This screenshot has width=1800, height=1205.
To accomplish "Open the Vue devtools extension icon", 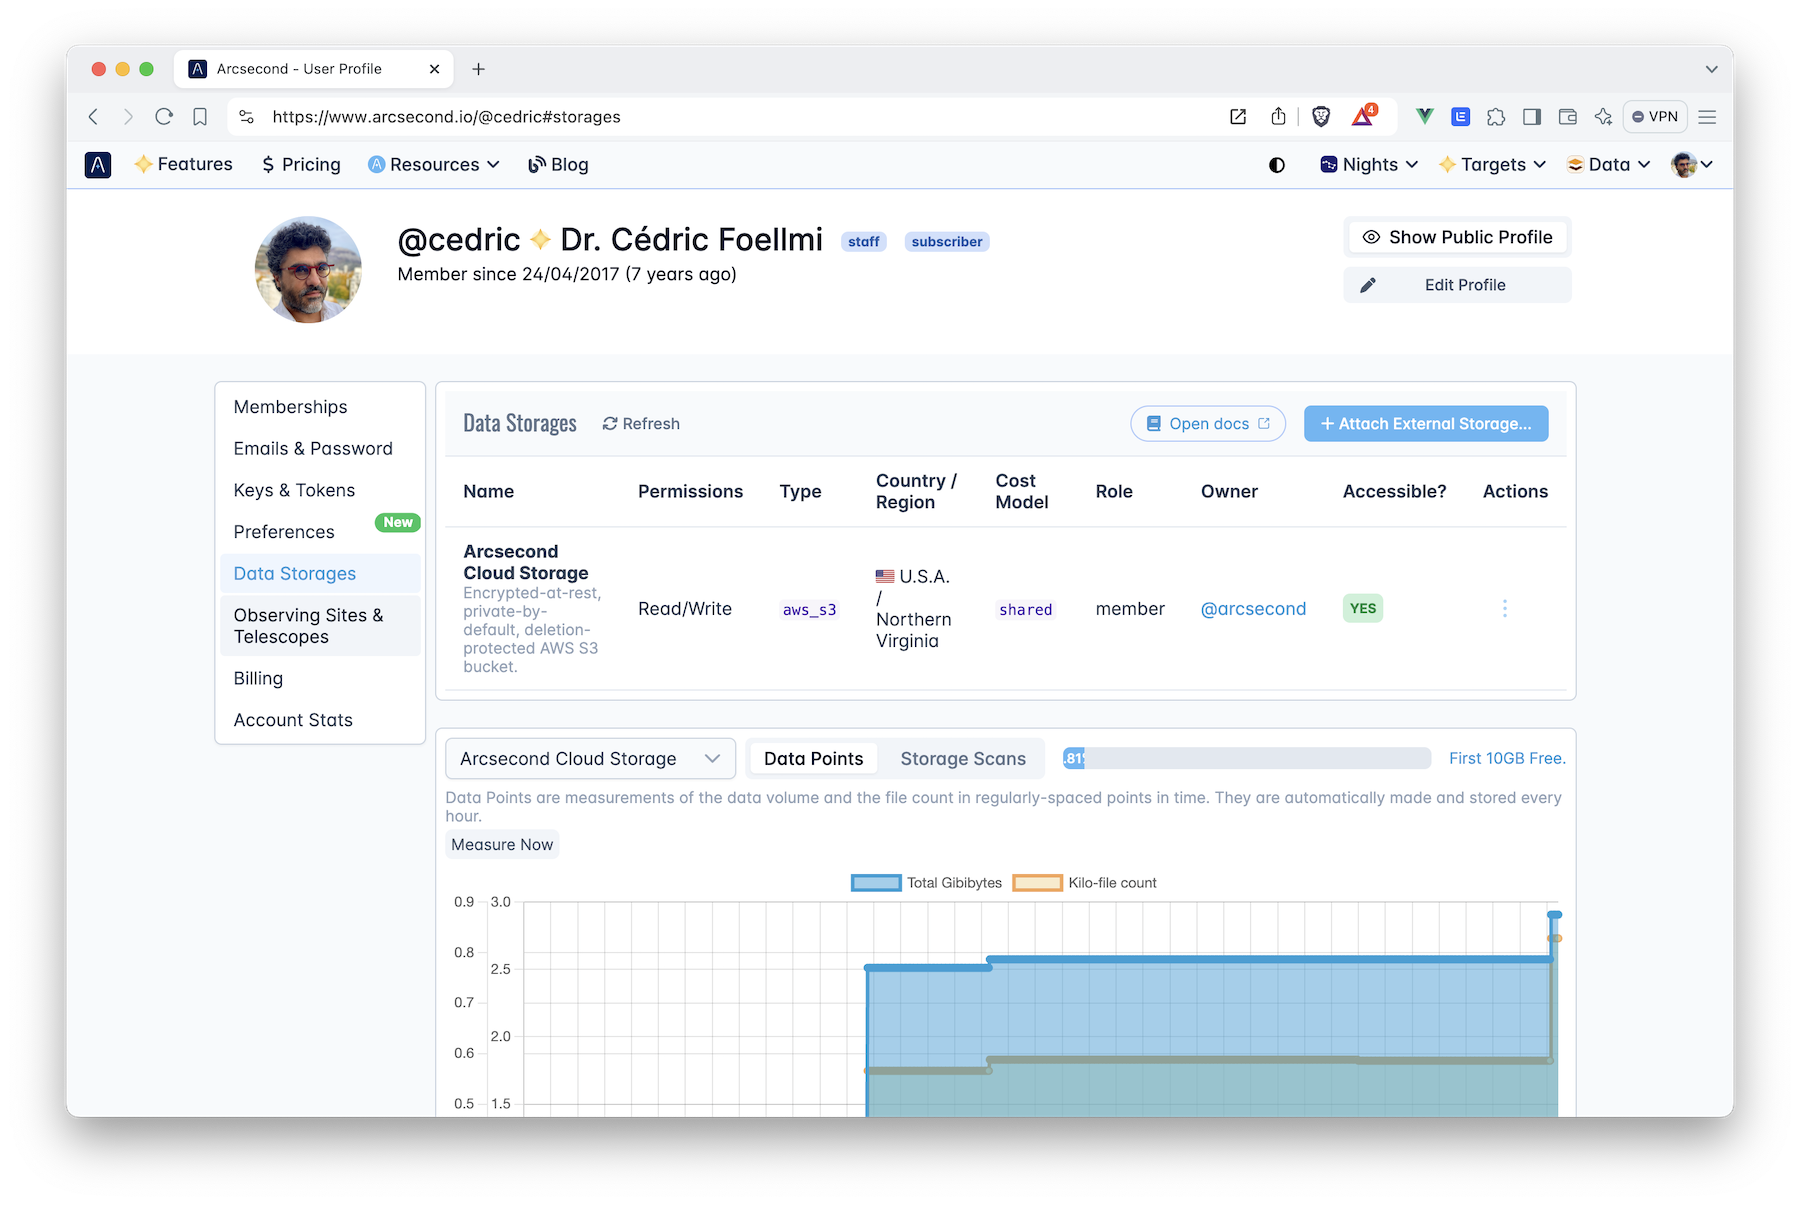I will click(x=1423, y=116).
